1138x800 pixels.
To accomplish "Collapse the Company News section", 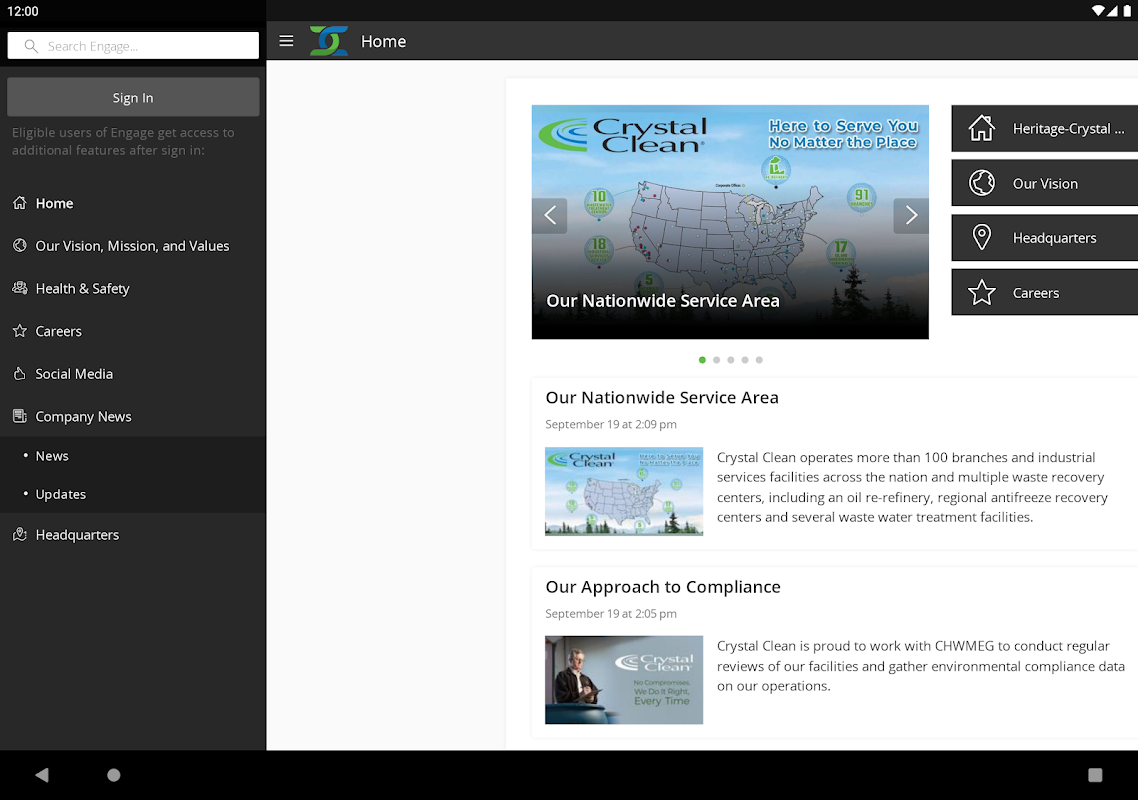I will (x=133, y=416).
